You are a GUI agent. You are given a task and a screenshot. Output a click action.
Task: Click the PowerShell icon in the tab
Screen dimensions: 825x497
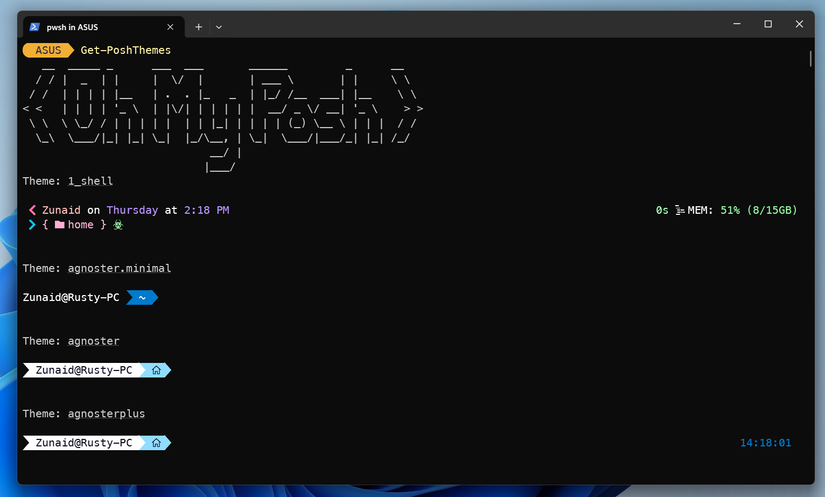34,27
